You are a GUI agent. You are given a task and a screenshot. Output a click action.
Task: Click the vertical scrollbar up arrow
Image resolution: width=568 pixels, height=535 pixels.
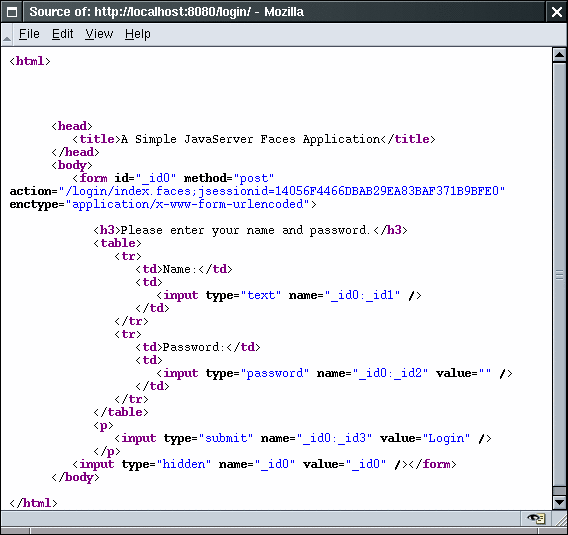559,55
